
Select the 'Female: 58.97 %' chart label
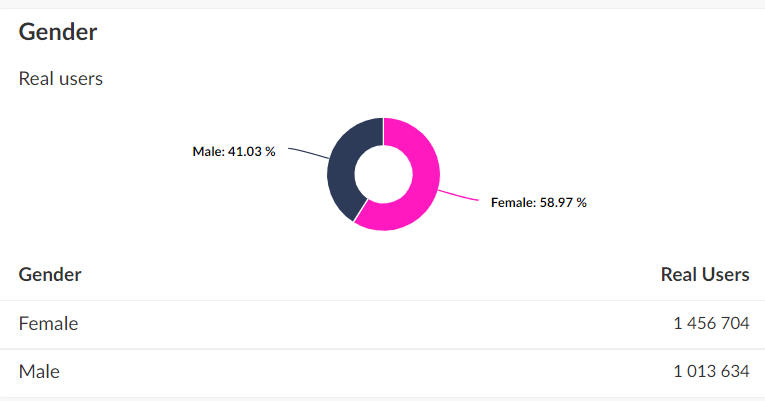pyautogui.click(x=538, y=202)
